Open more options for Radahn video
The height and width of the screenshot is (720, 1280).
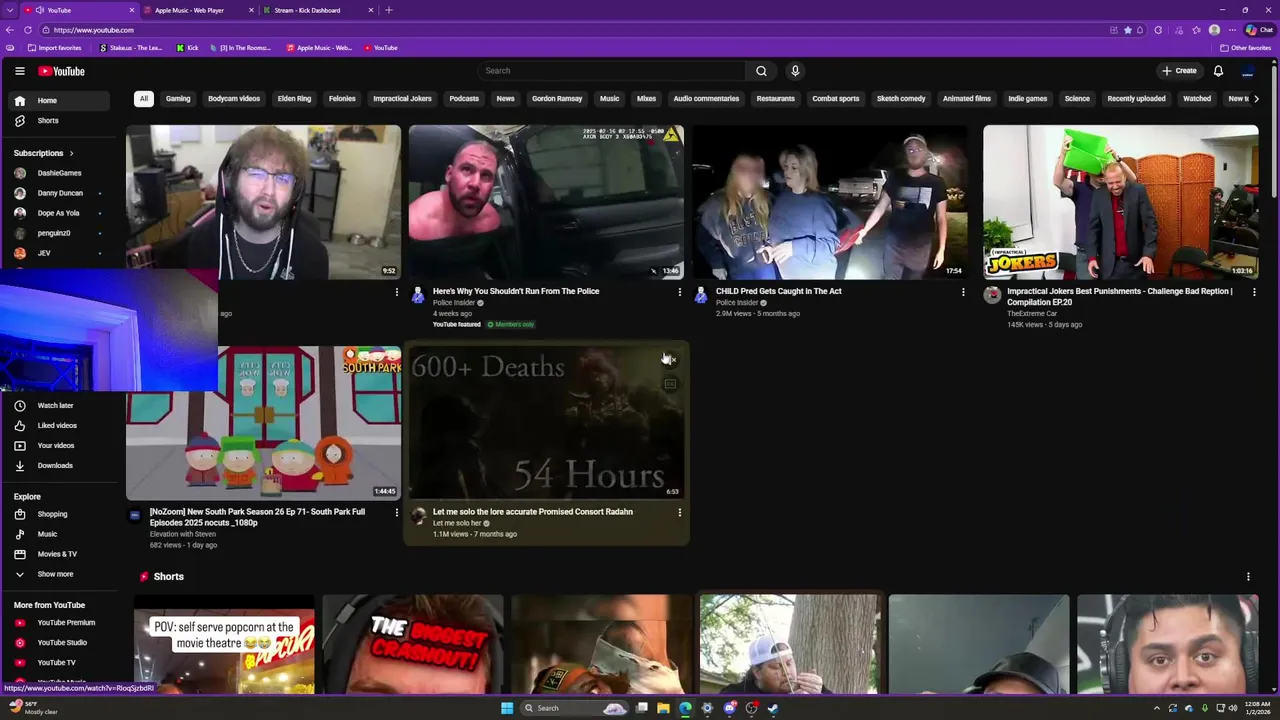680,512
